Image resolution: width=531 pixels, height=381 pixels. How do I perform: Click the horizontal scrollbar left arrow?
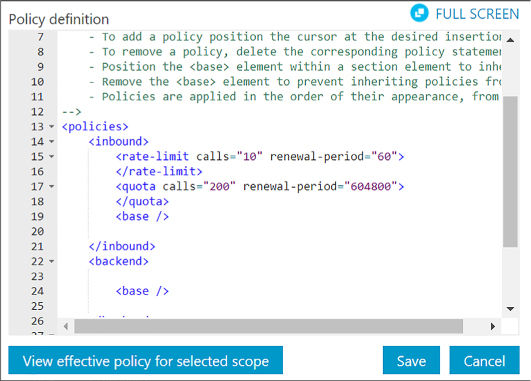(x=66, y=326)
